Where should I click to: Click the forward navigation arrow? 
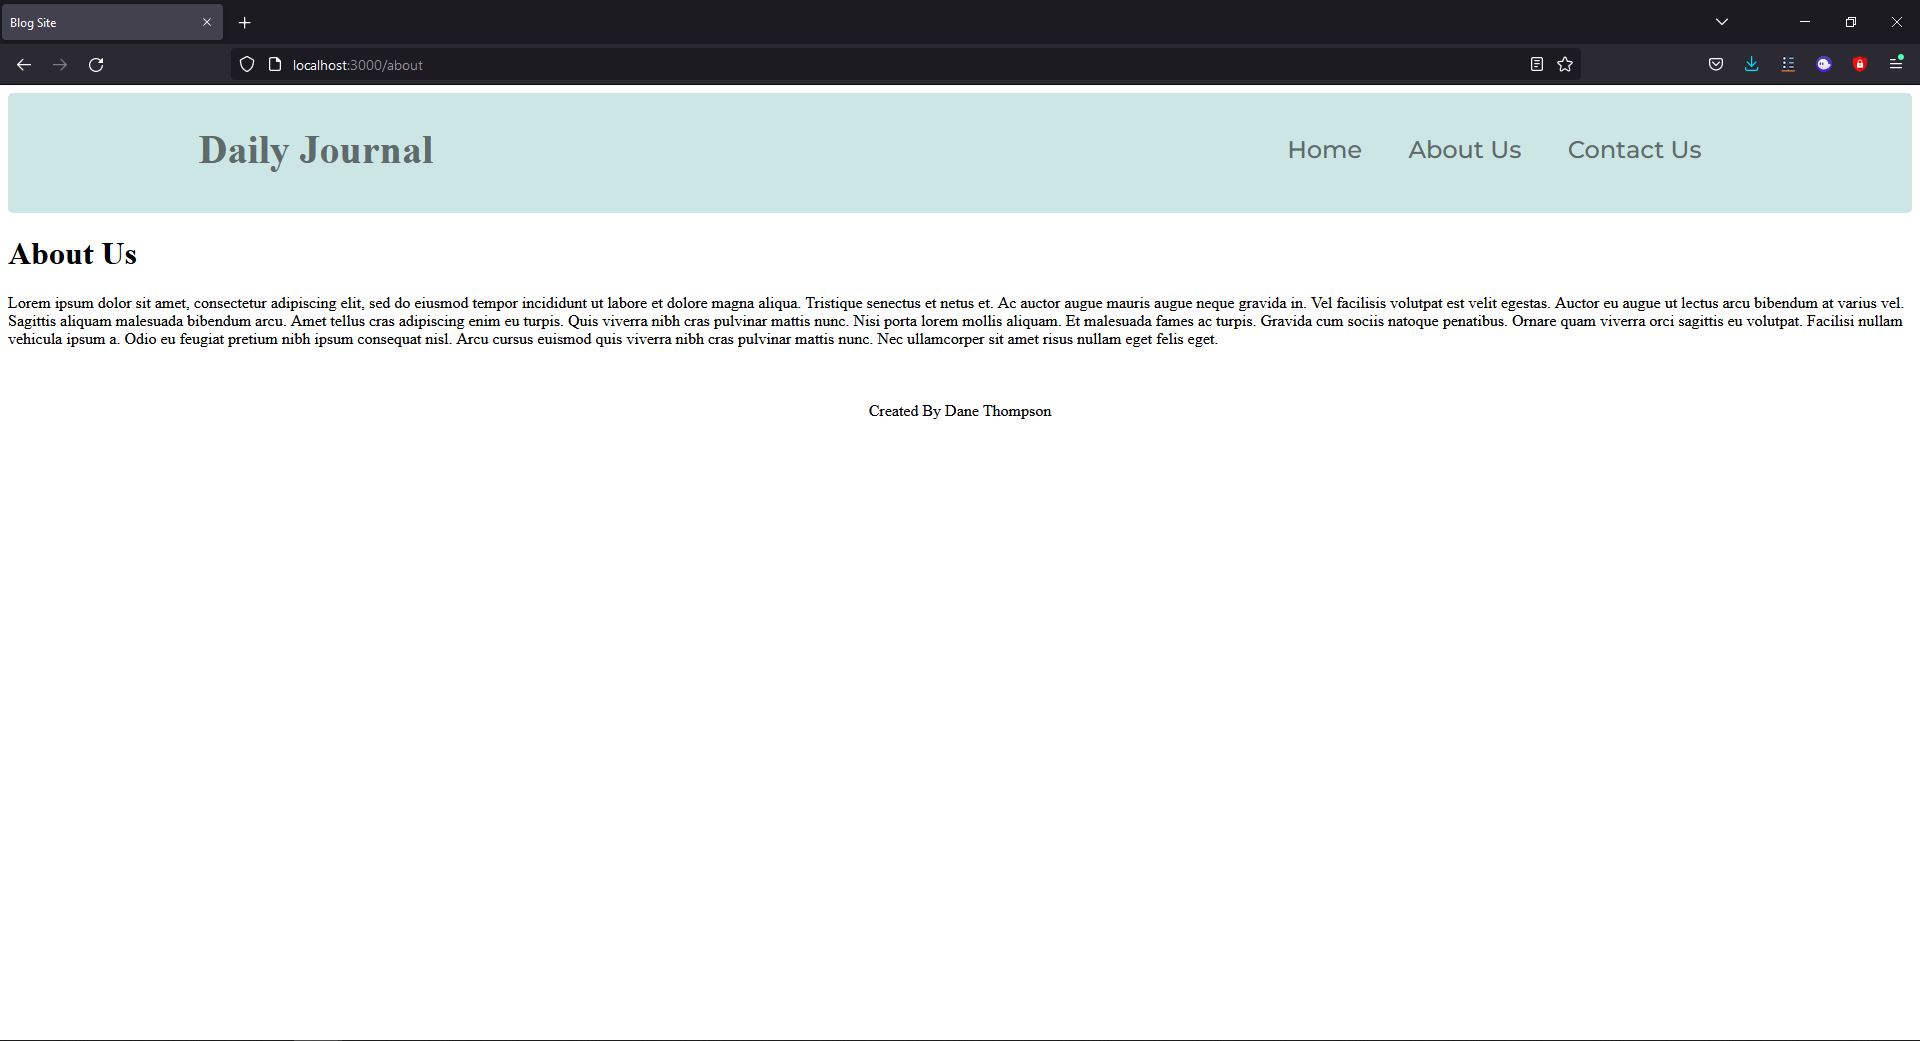click(x=60, y=65)
